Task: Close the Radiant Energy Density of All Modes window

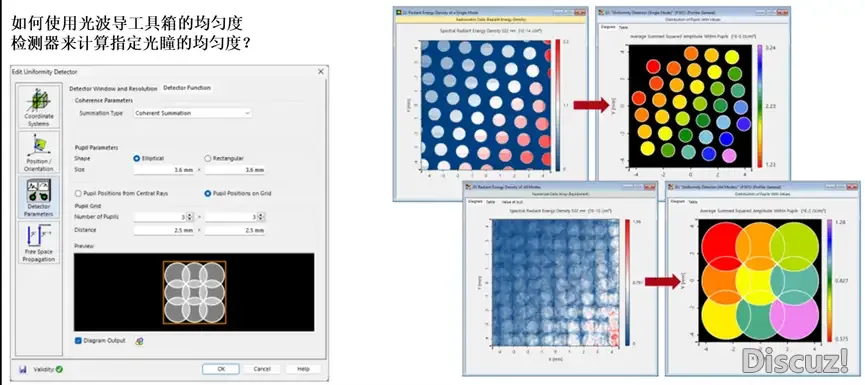Action: (x=650, y=188)
